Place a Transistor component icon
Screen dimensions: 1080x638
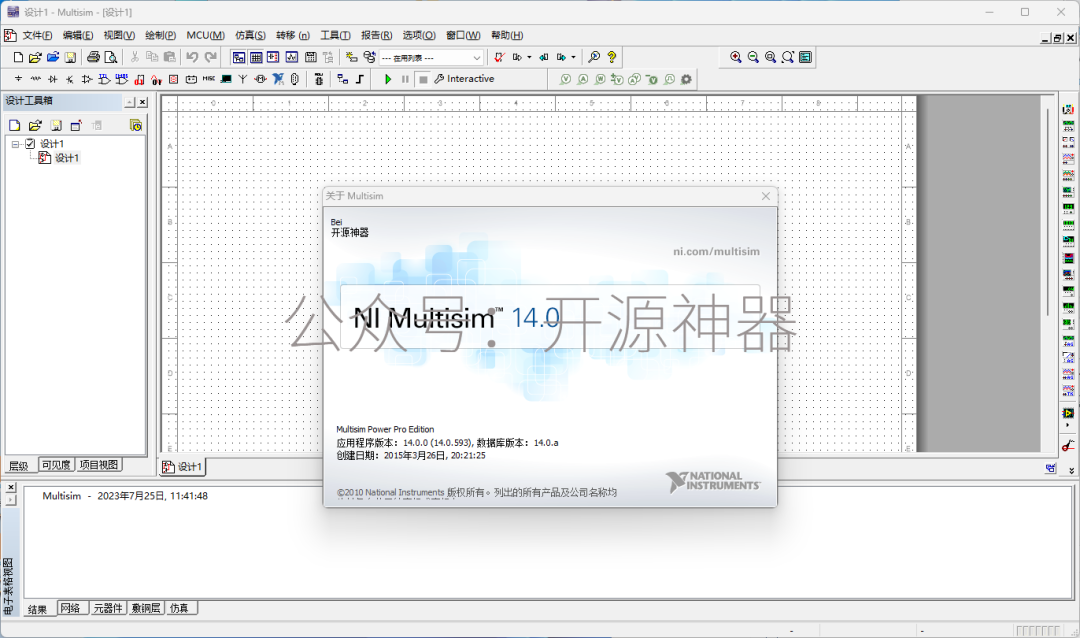click(x=70, y=79)
